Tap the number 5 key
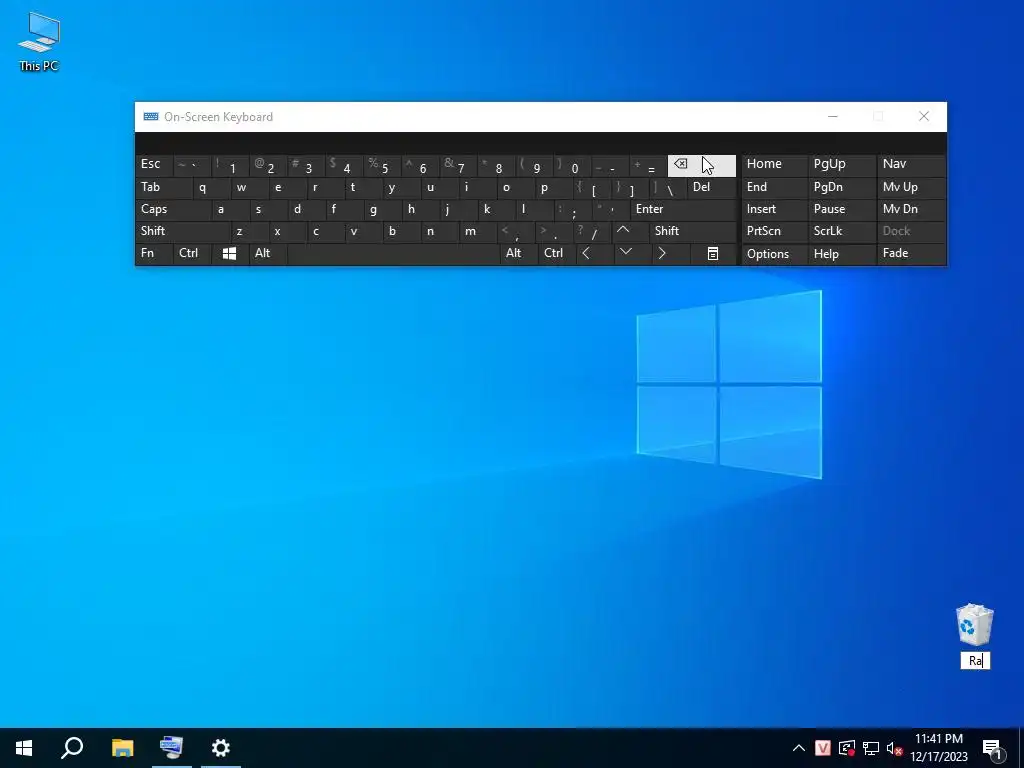Viewport: 1024px width, 768px height. click(382, 165)
